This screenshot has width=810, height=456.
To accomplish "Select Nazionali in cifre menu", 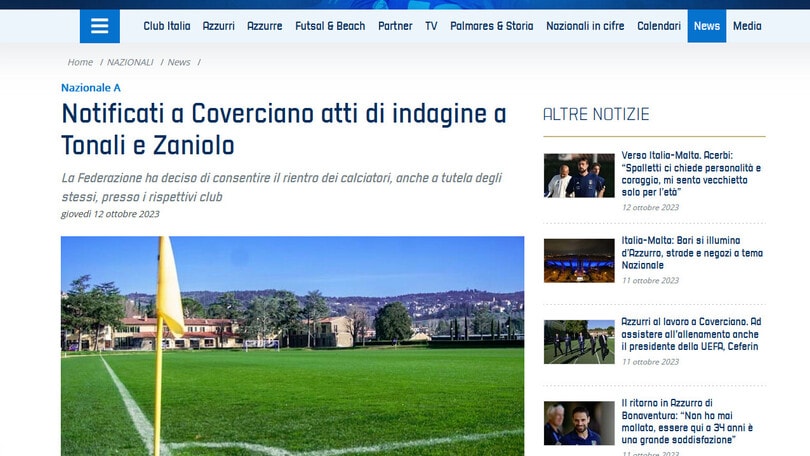I will coord(585,26).
